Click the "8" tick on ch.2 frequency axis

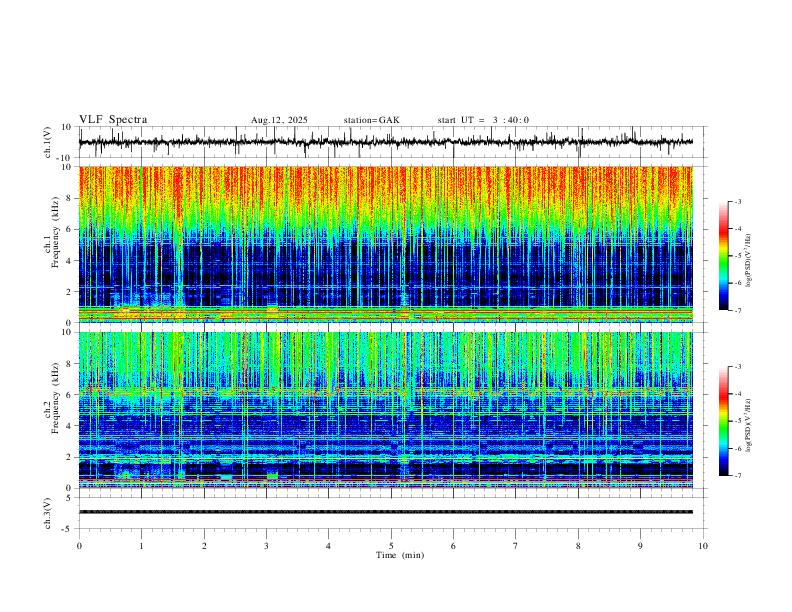[x=70, y=364]
